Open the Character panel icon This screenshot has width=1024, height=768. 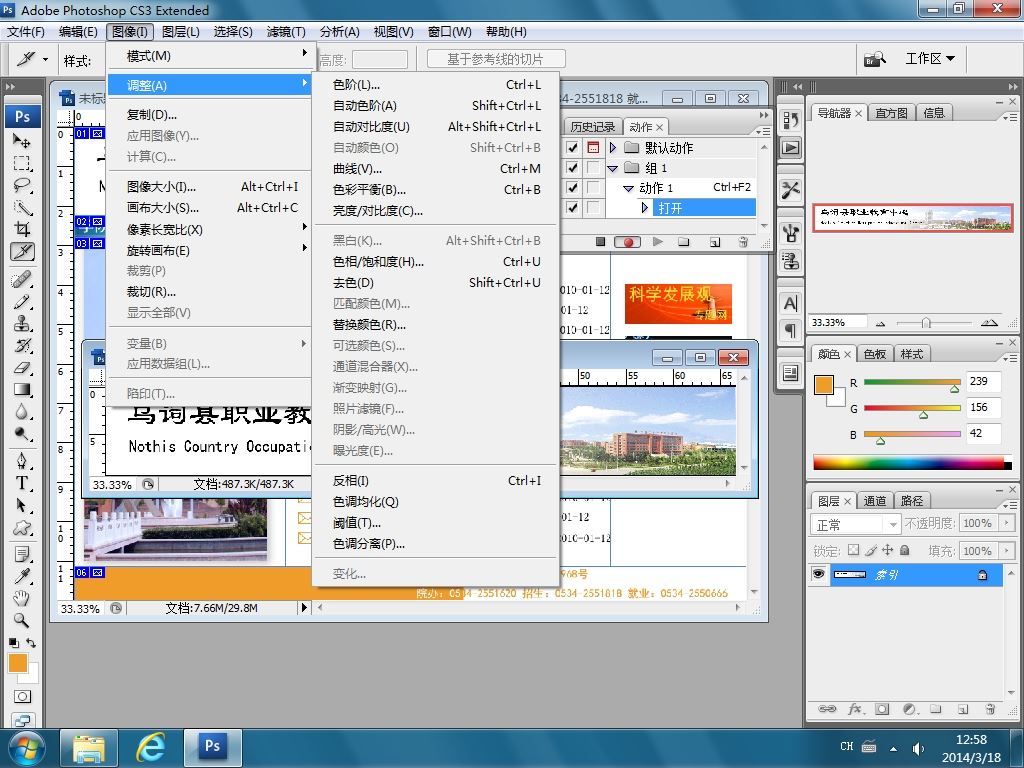coord(790,304)
